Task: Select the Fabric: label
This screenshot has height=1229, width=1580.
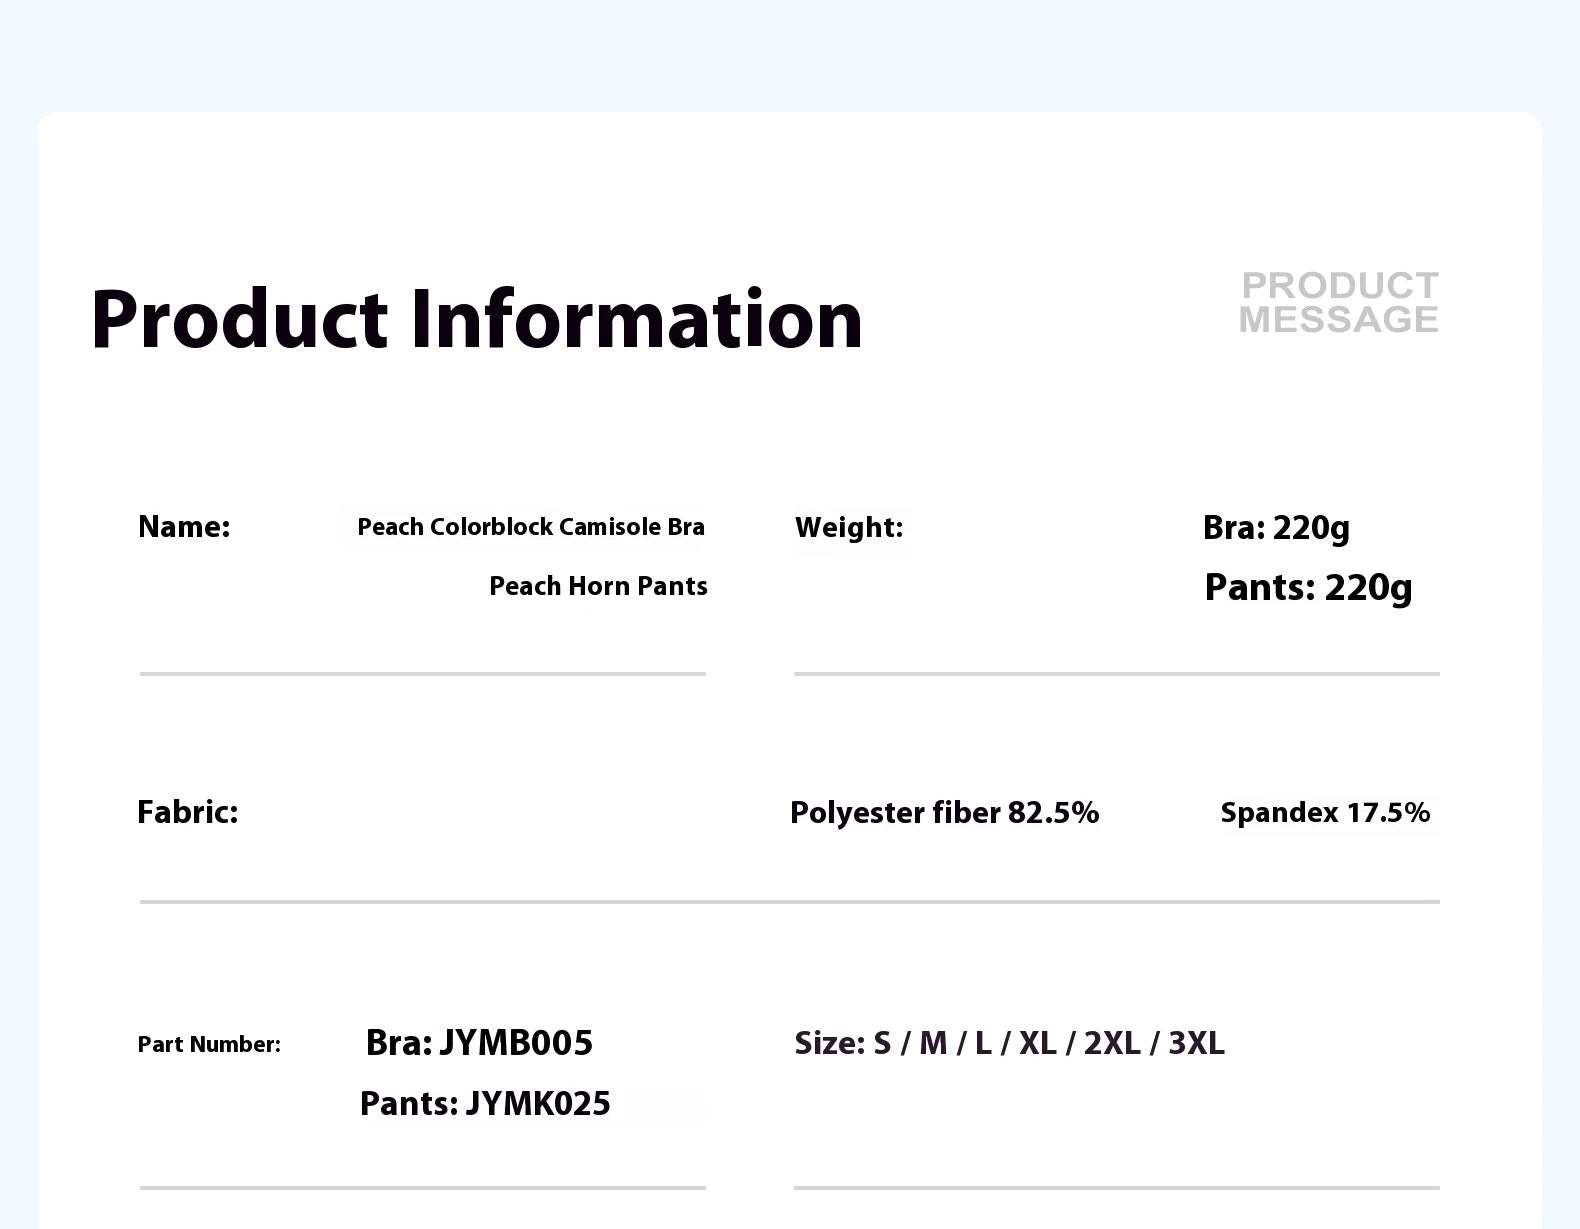Action: pos(188,812)
